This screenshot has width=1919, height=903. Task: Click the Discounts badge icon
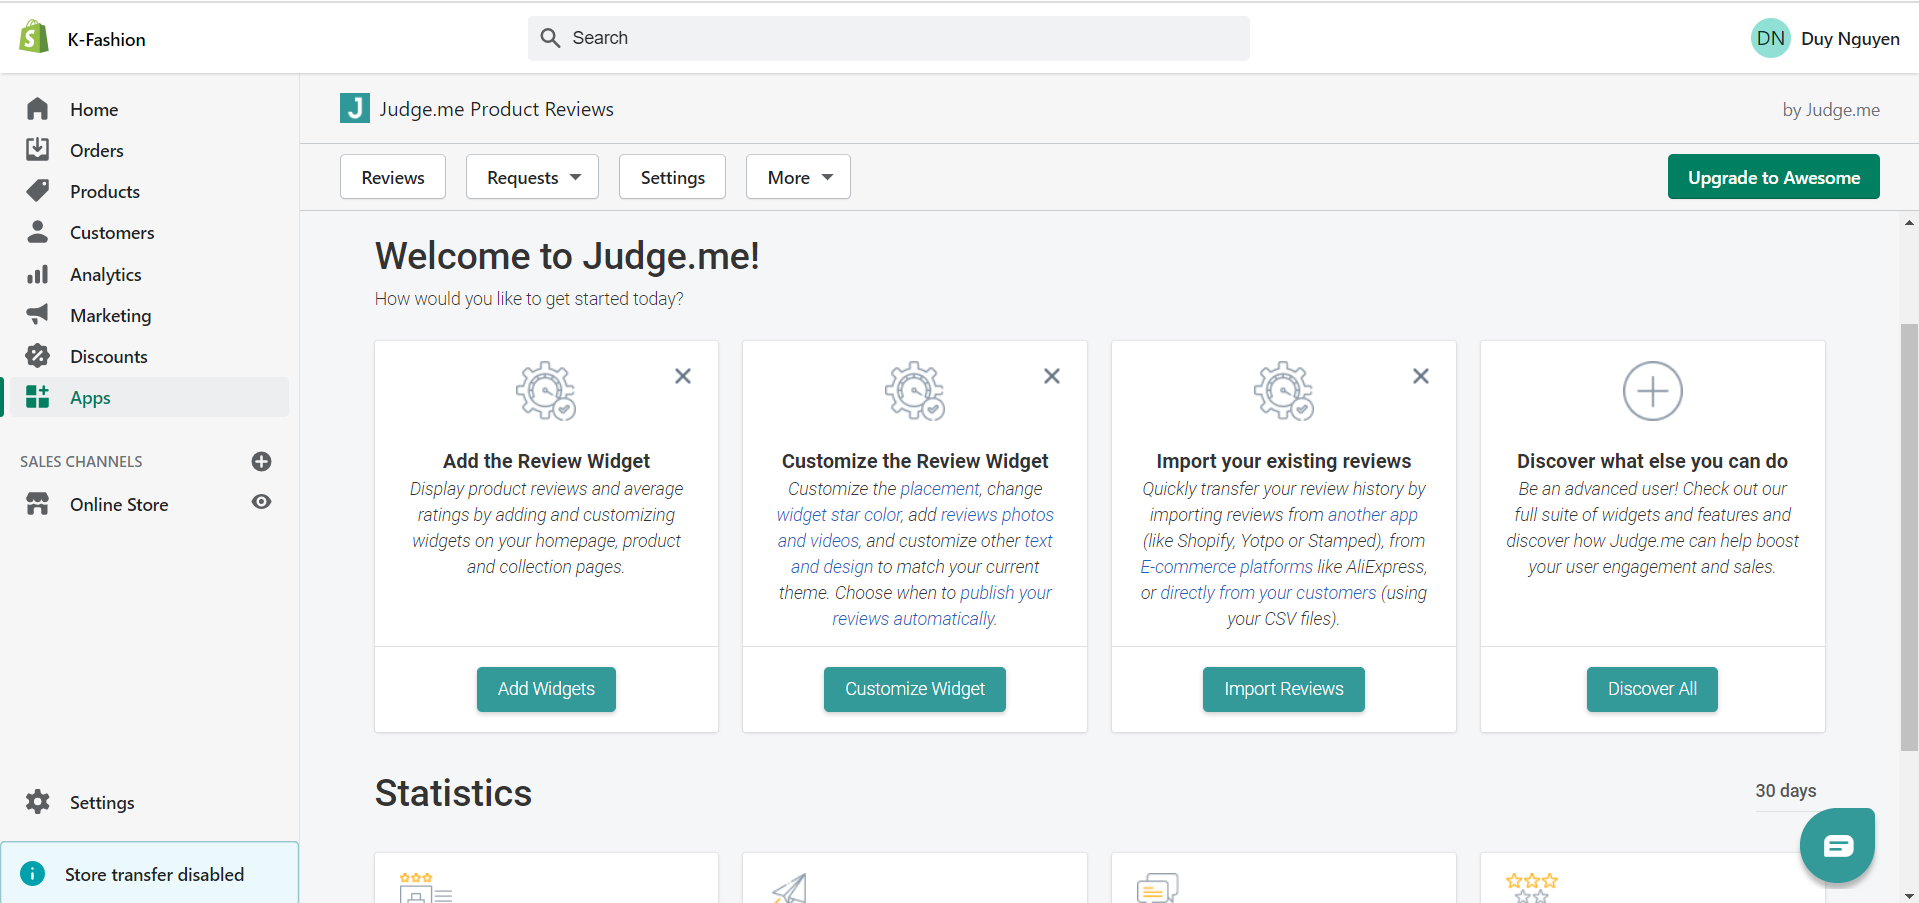tap(38, 356)
